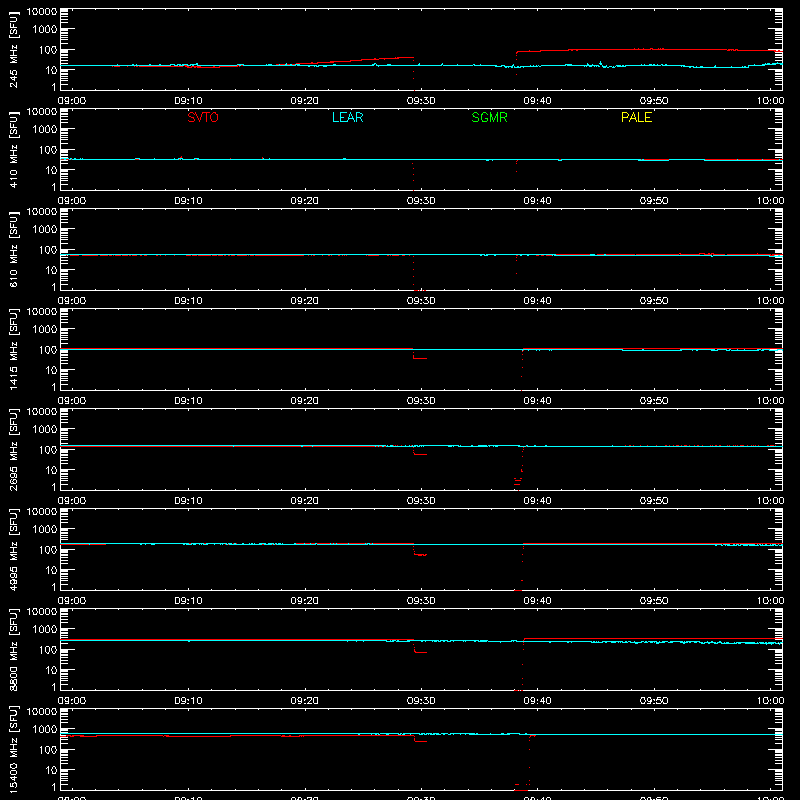Image resolution: width=800 pixels, height=800 pixels.
Task: Click 10:00 tick label under 245 MHz panel
Action: [770, 101]
